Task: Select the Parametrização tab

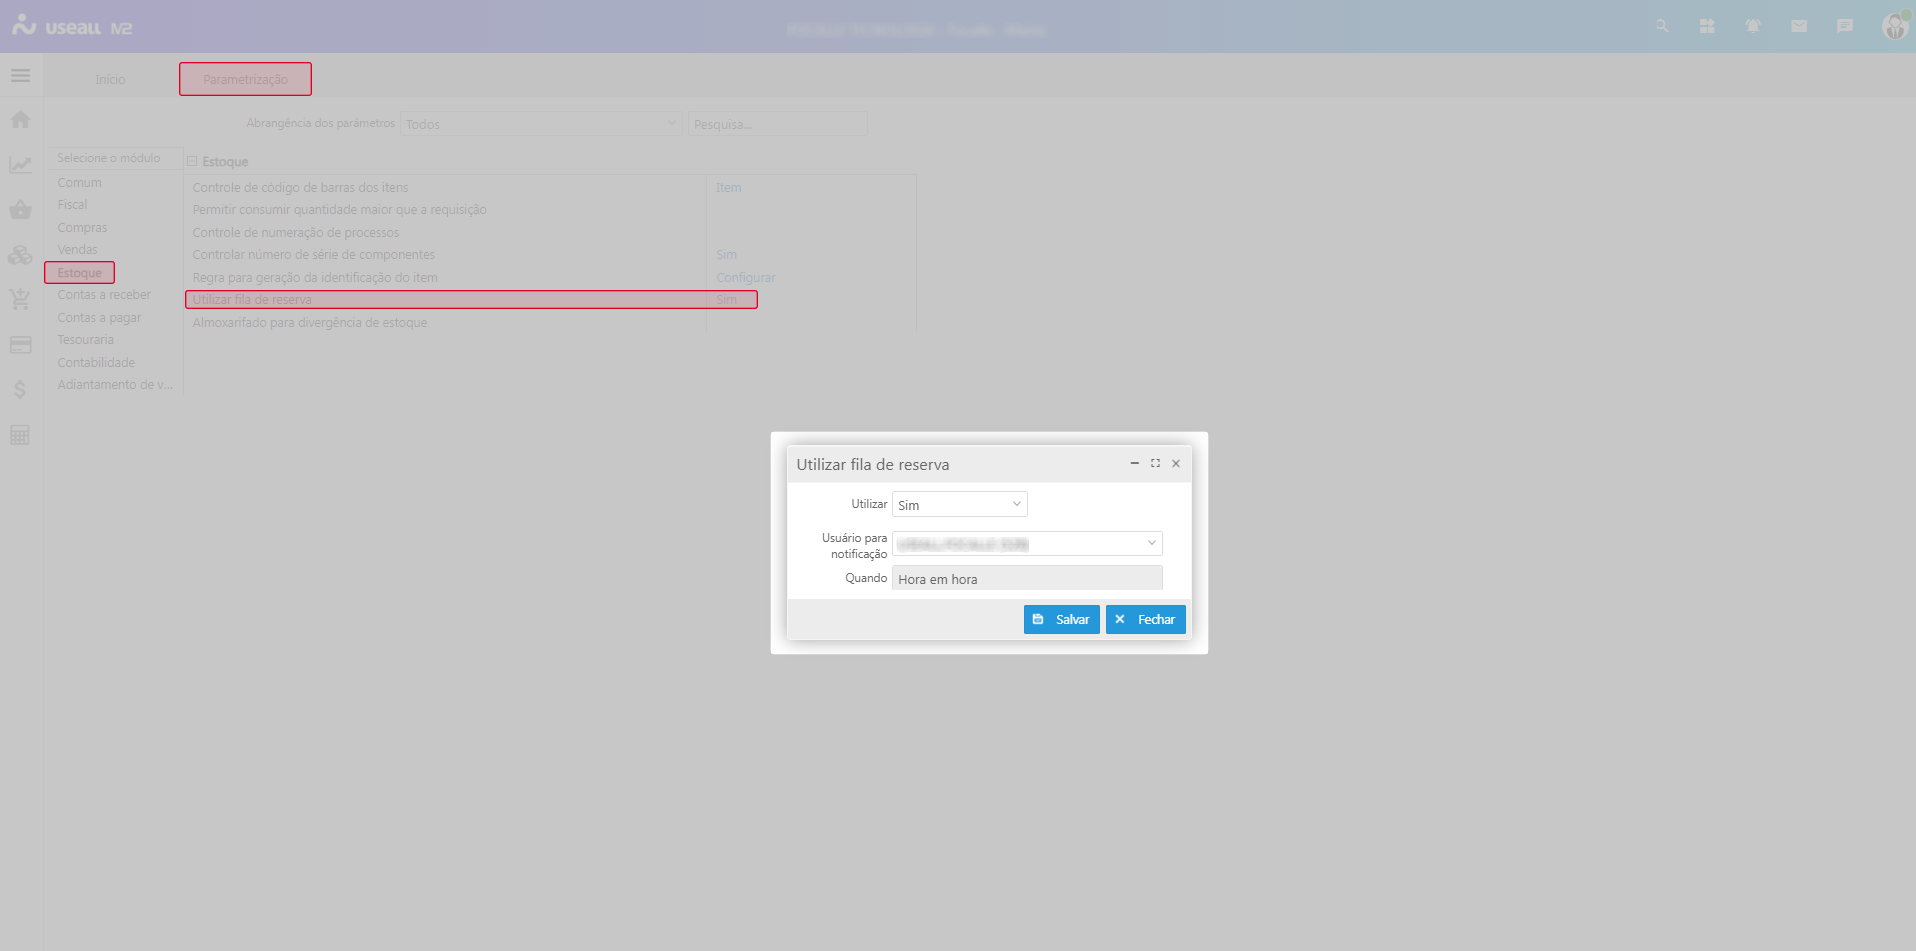Action: (x=245, y=80)
